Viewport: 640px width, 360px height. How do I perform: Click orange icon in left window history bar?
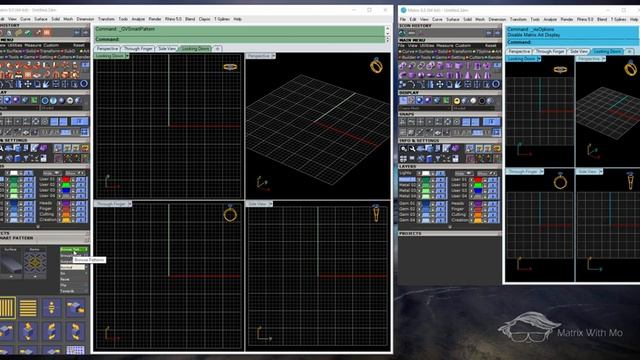[x=47, y=33]
